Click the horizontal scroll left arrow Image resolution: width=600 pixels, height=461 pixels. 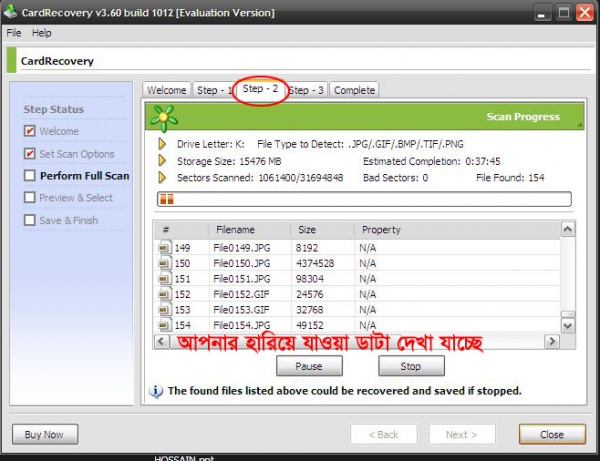161,341
